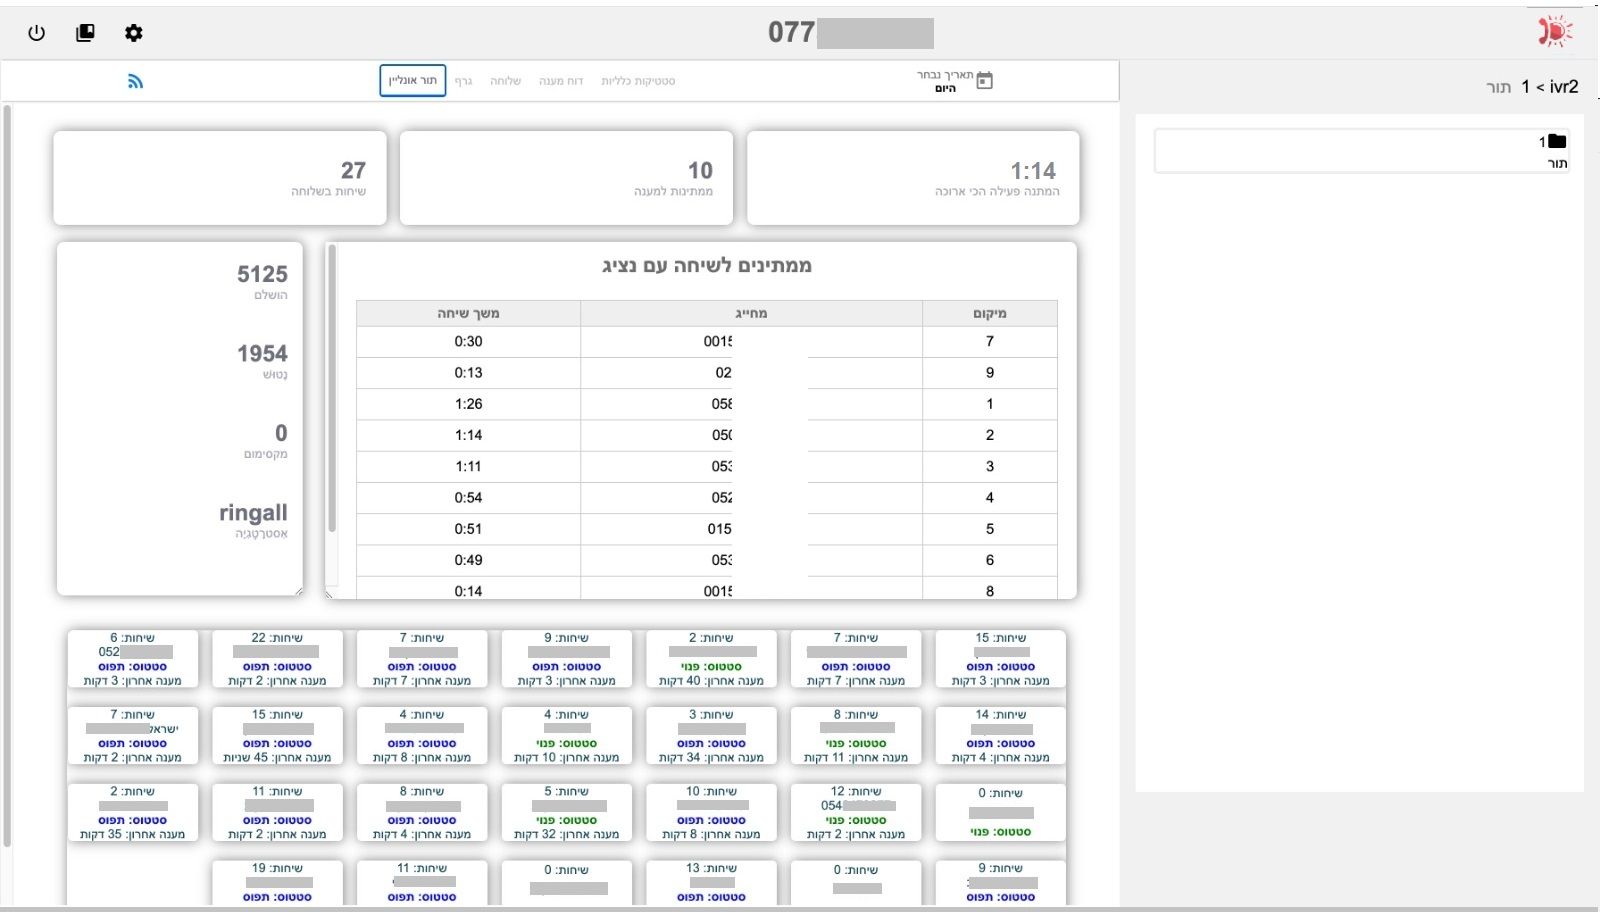The height and width of the screenshot is (912, 1600).
Task: Click the ממתינות למענה card showing 10
Action: coord(566,178)
